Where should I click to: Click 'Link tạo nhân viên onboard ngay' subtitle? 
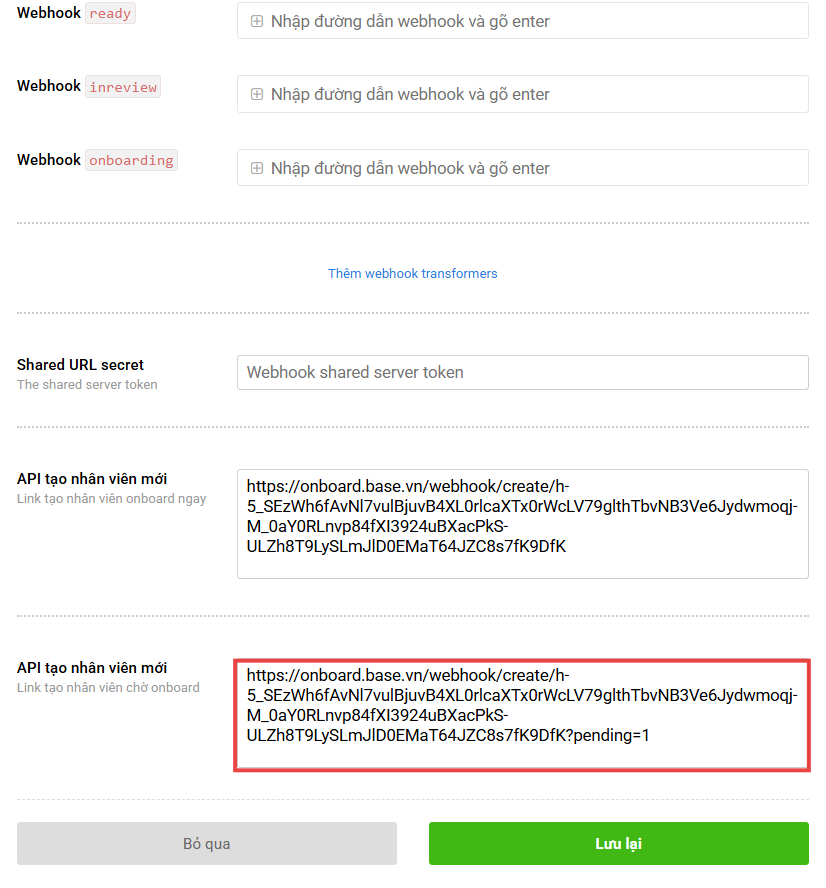(x=112, y=498)
